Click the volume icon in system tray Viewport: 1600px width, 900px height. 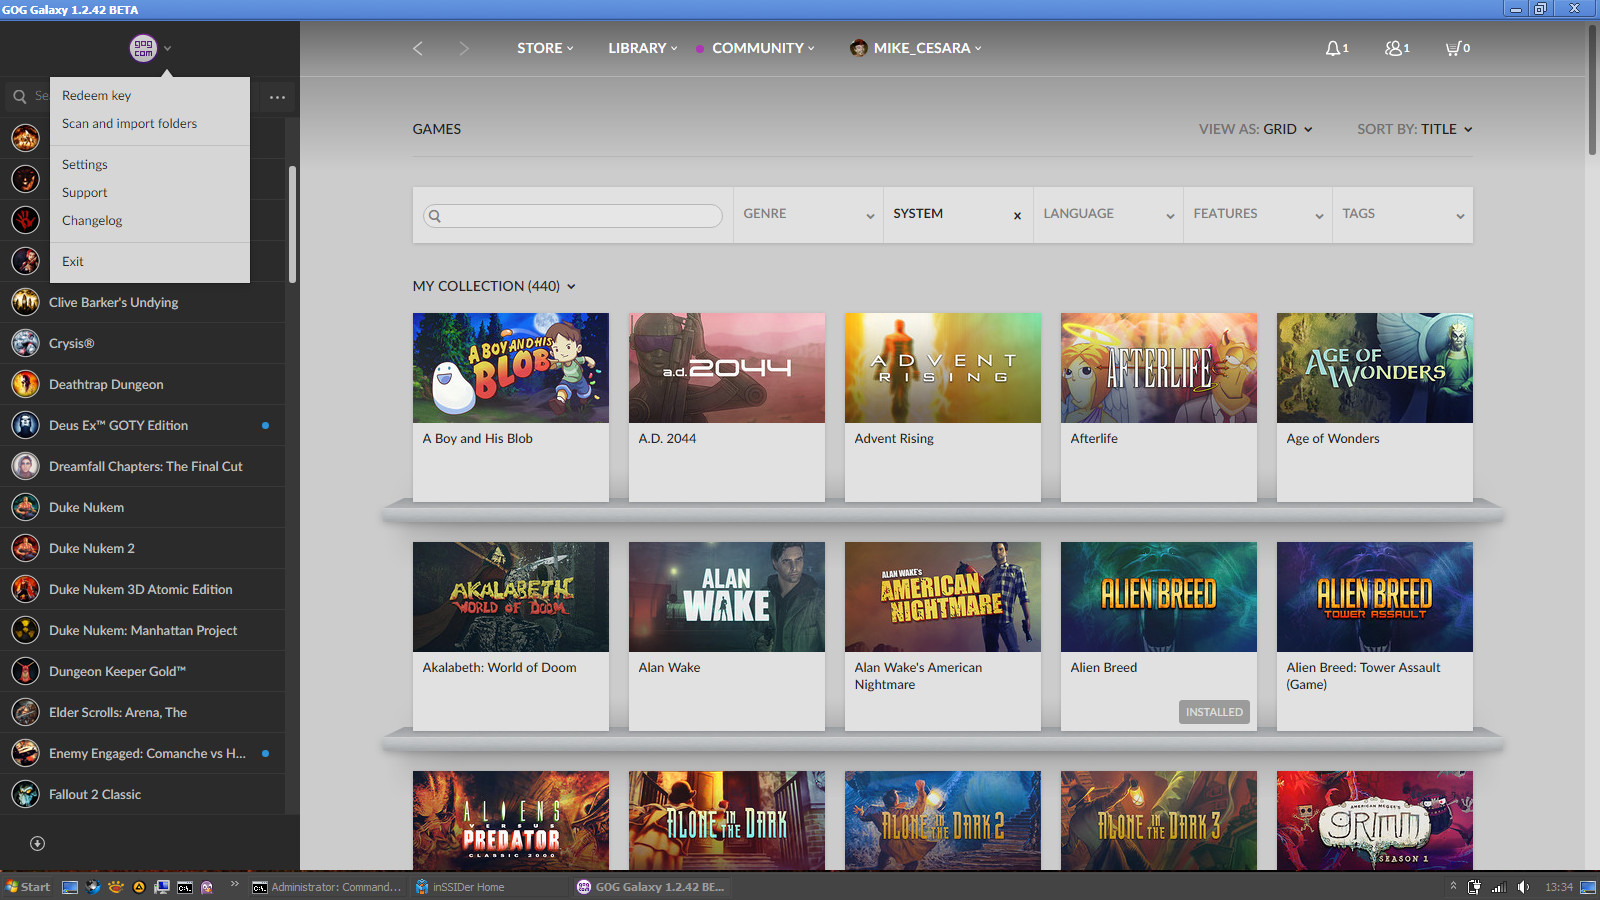click(1523, 887)
